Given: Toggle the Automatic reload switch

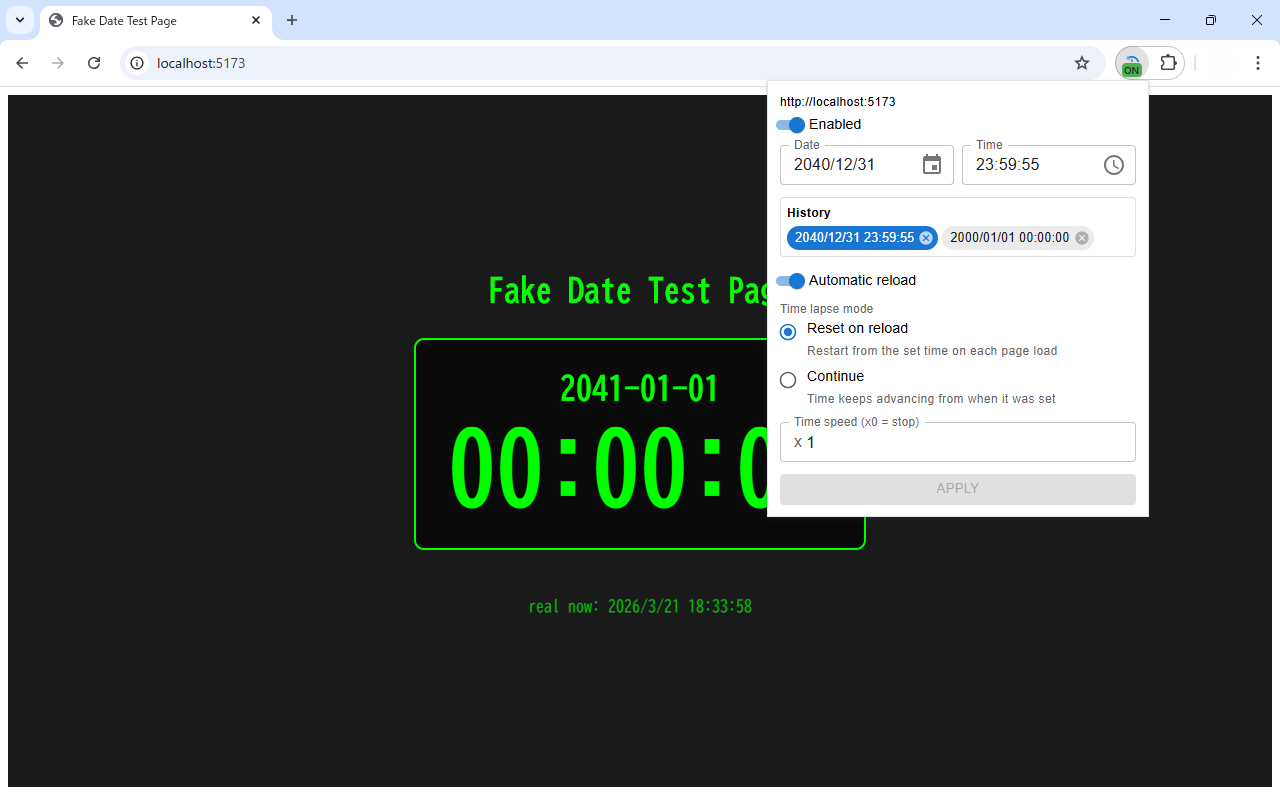Looking at the screenshot, I should click(790, 281).
